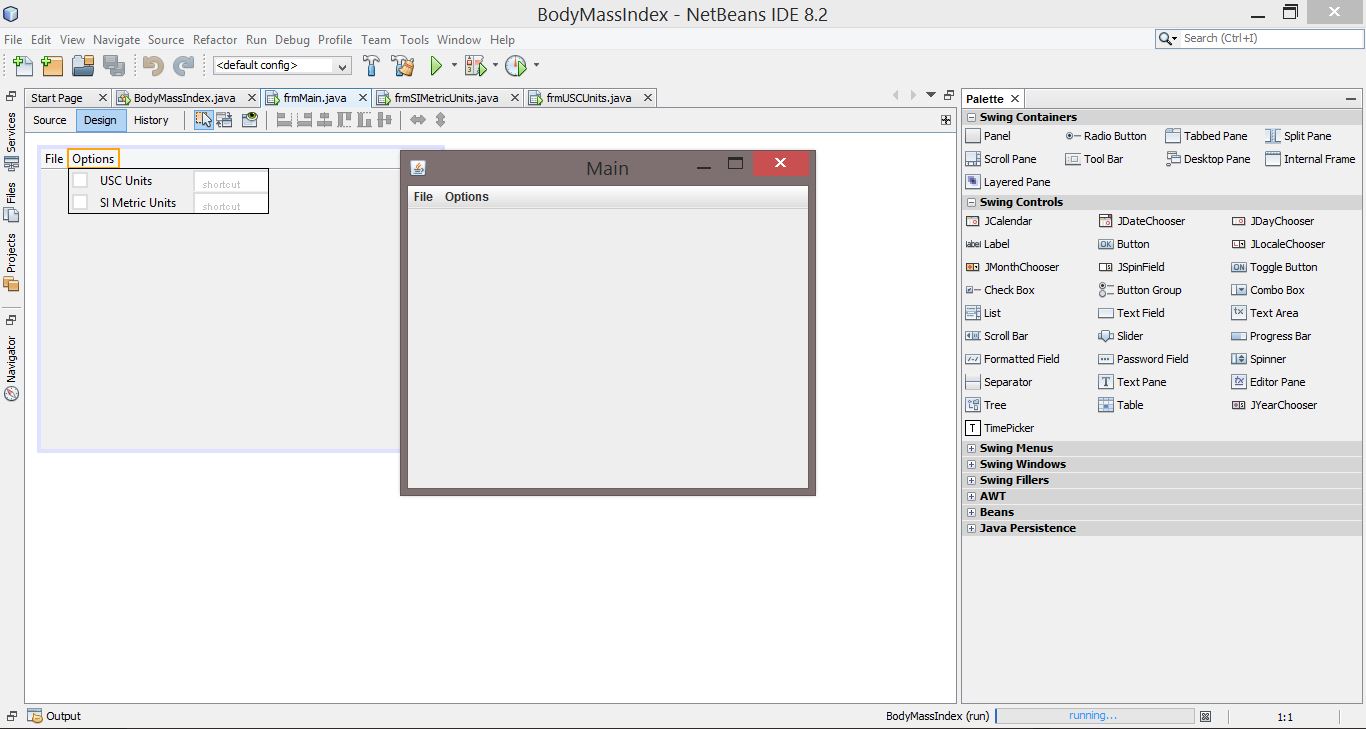Click the running progress bar
This screenshot has height=729, width=1366.
tap(1094, 716)
